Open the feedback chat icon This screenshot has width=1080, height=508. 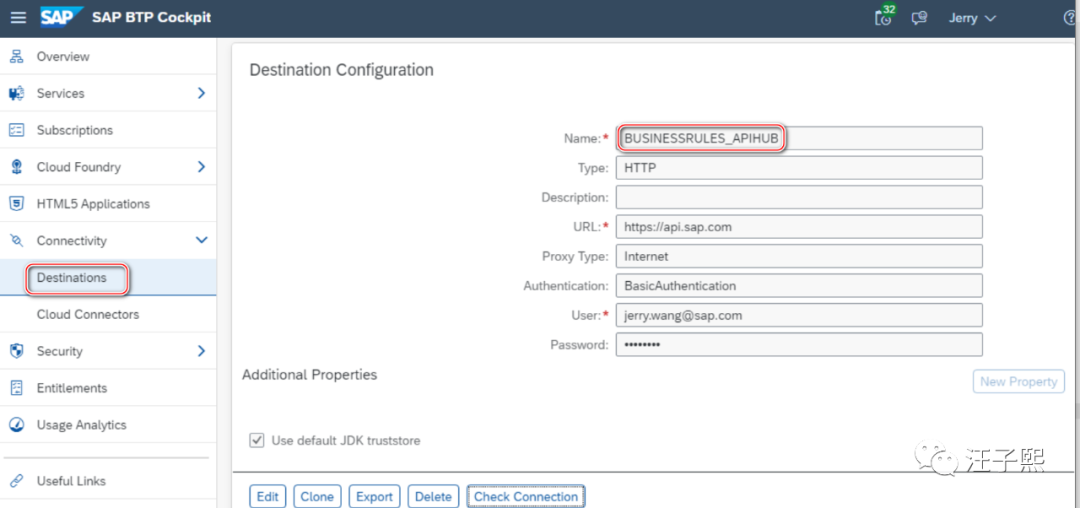919,18
